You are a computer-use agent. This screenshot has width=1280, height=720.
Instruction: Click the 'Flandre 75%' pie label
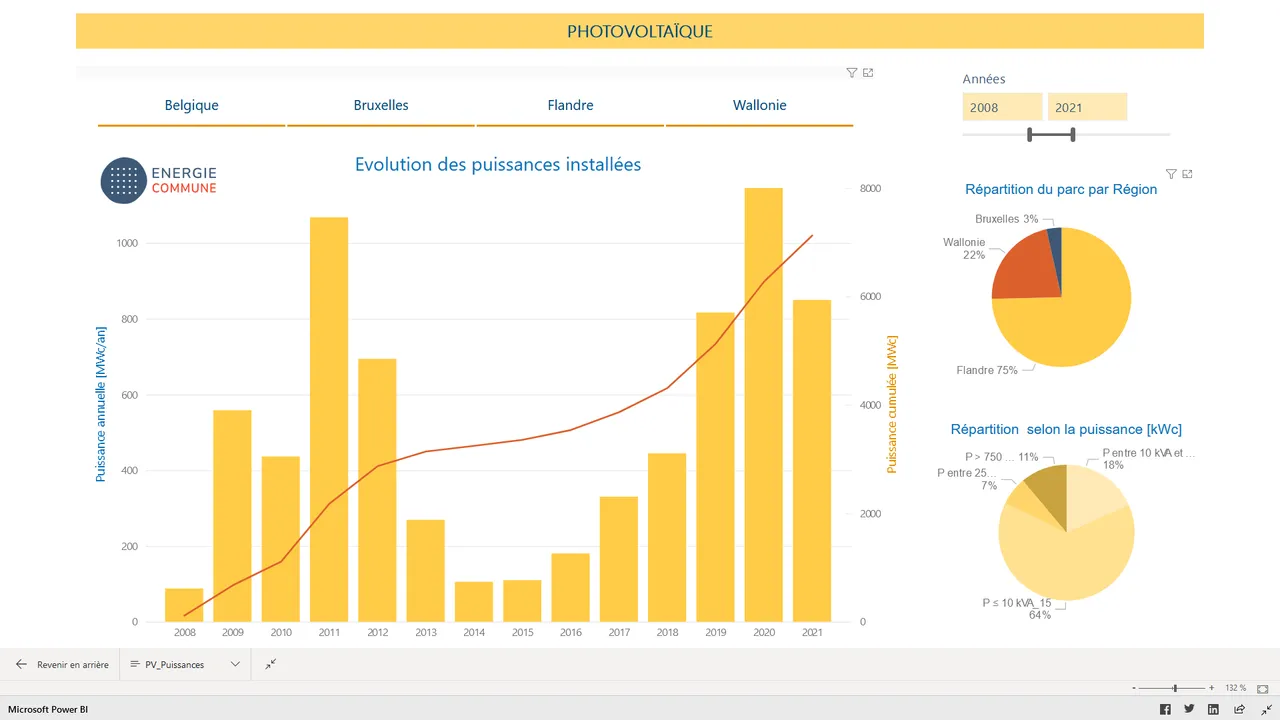(x=987, y=370)
